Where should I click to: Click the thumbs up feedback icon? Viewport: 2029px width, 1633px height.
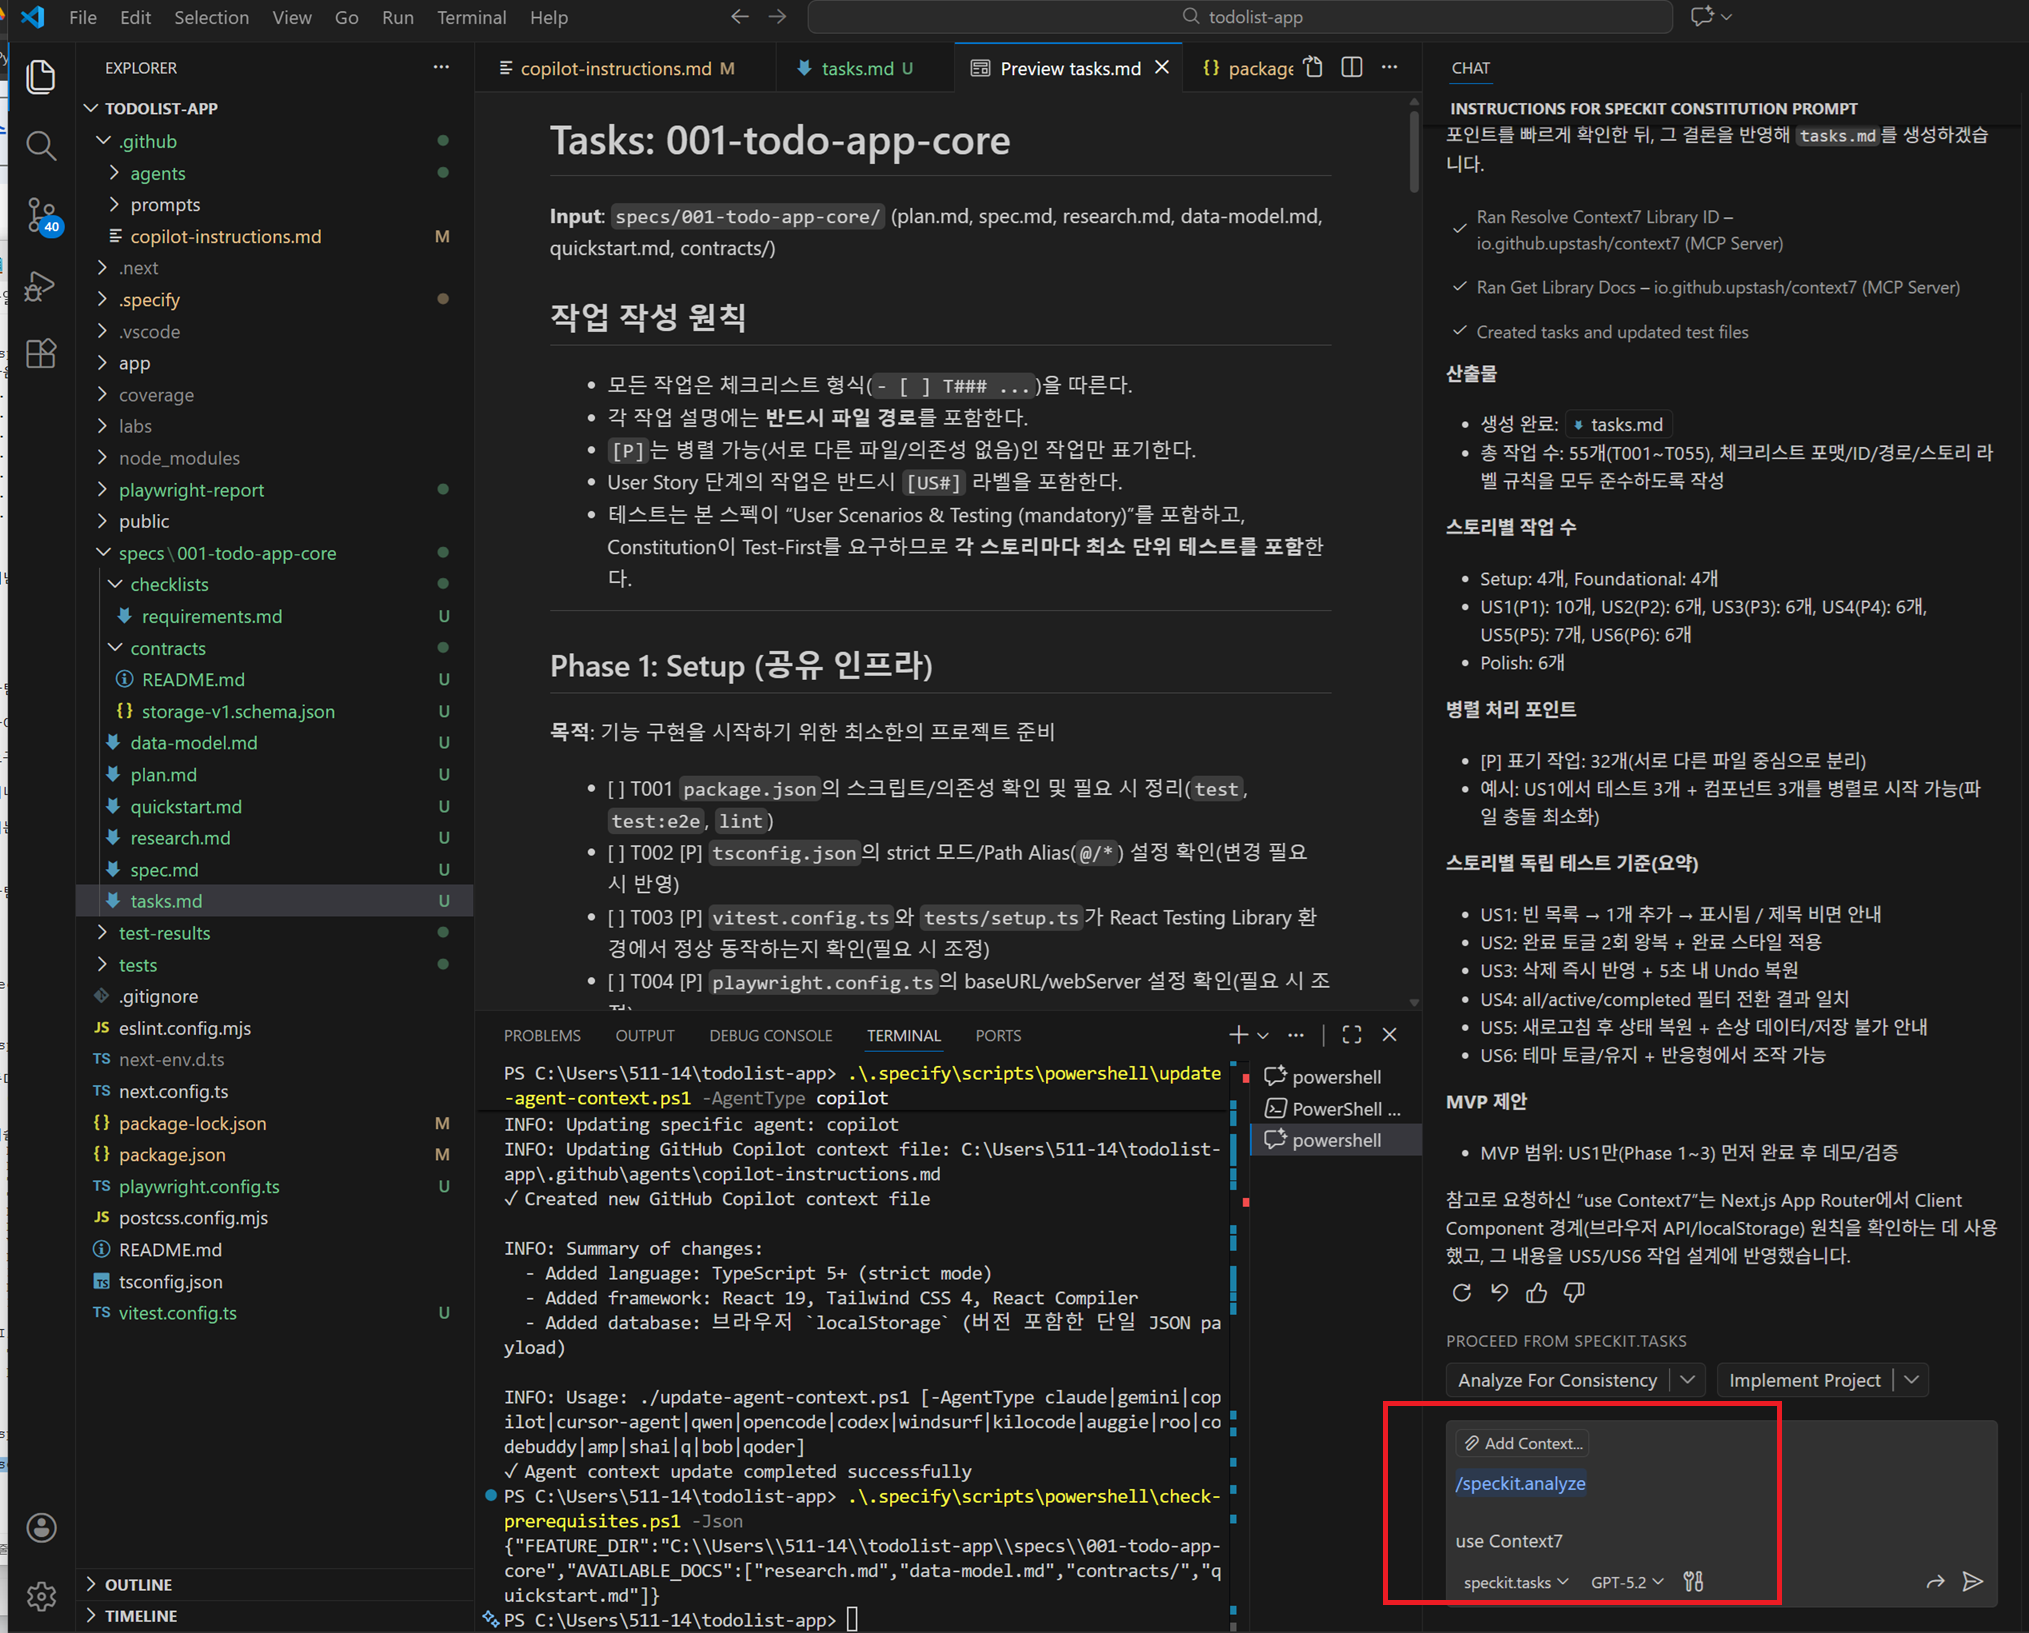[1536, 1292]
